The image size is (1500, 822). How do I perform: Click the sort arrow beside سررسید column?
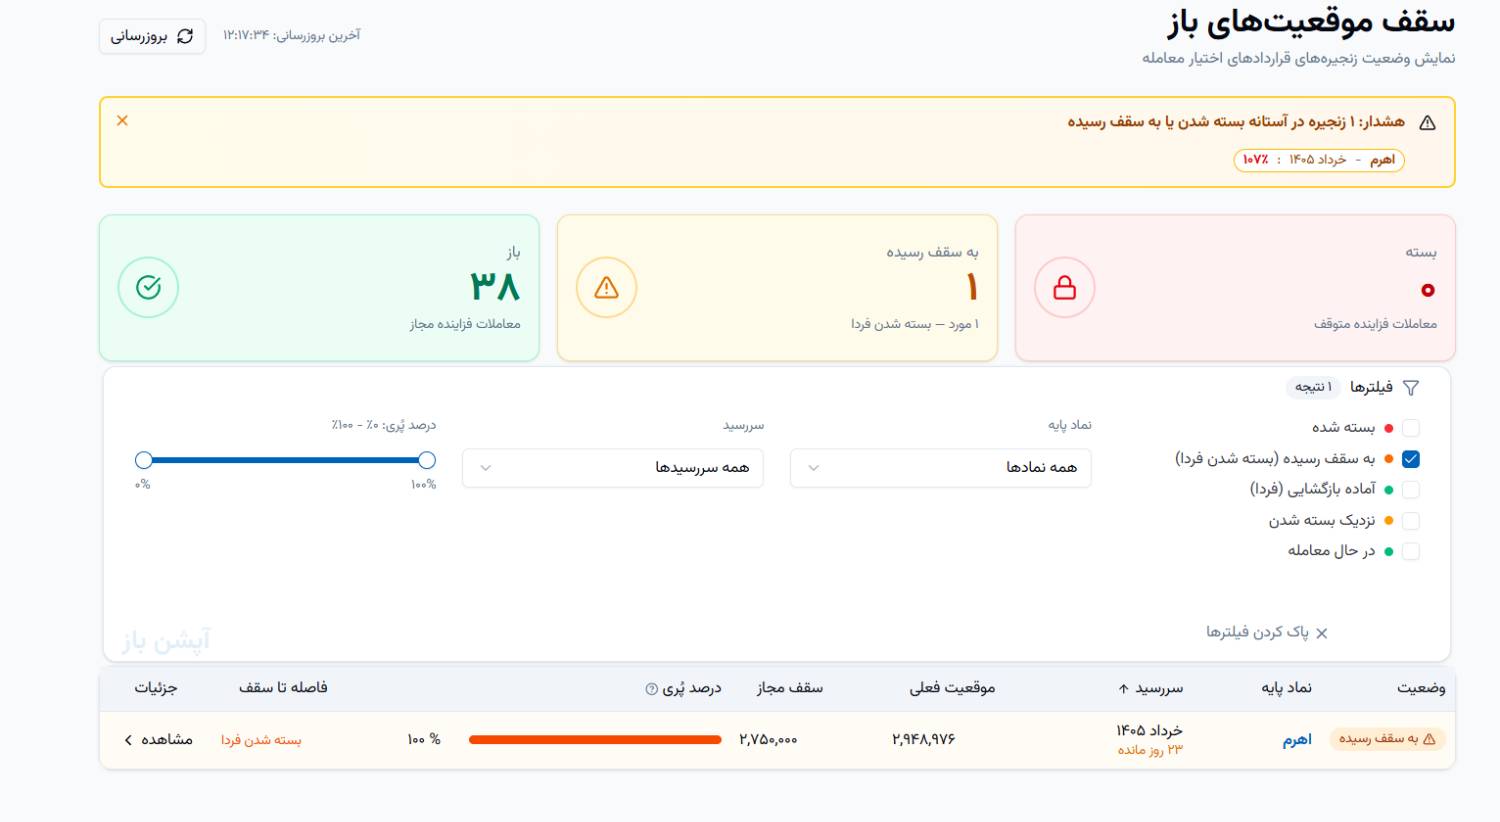1123,689
